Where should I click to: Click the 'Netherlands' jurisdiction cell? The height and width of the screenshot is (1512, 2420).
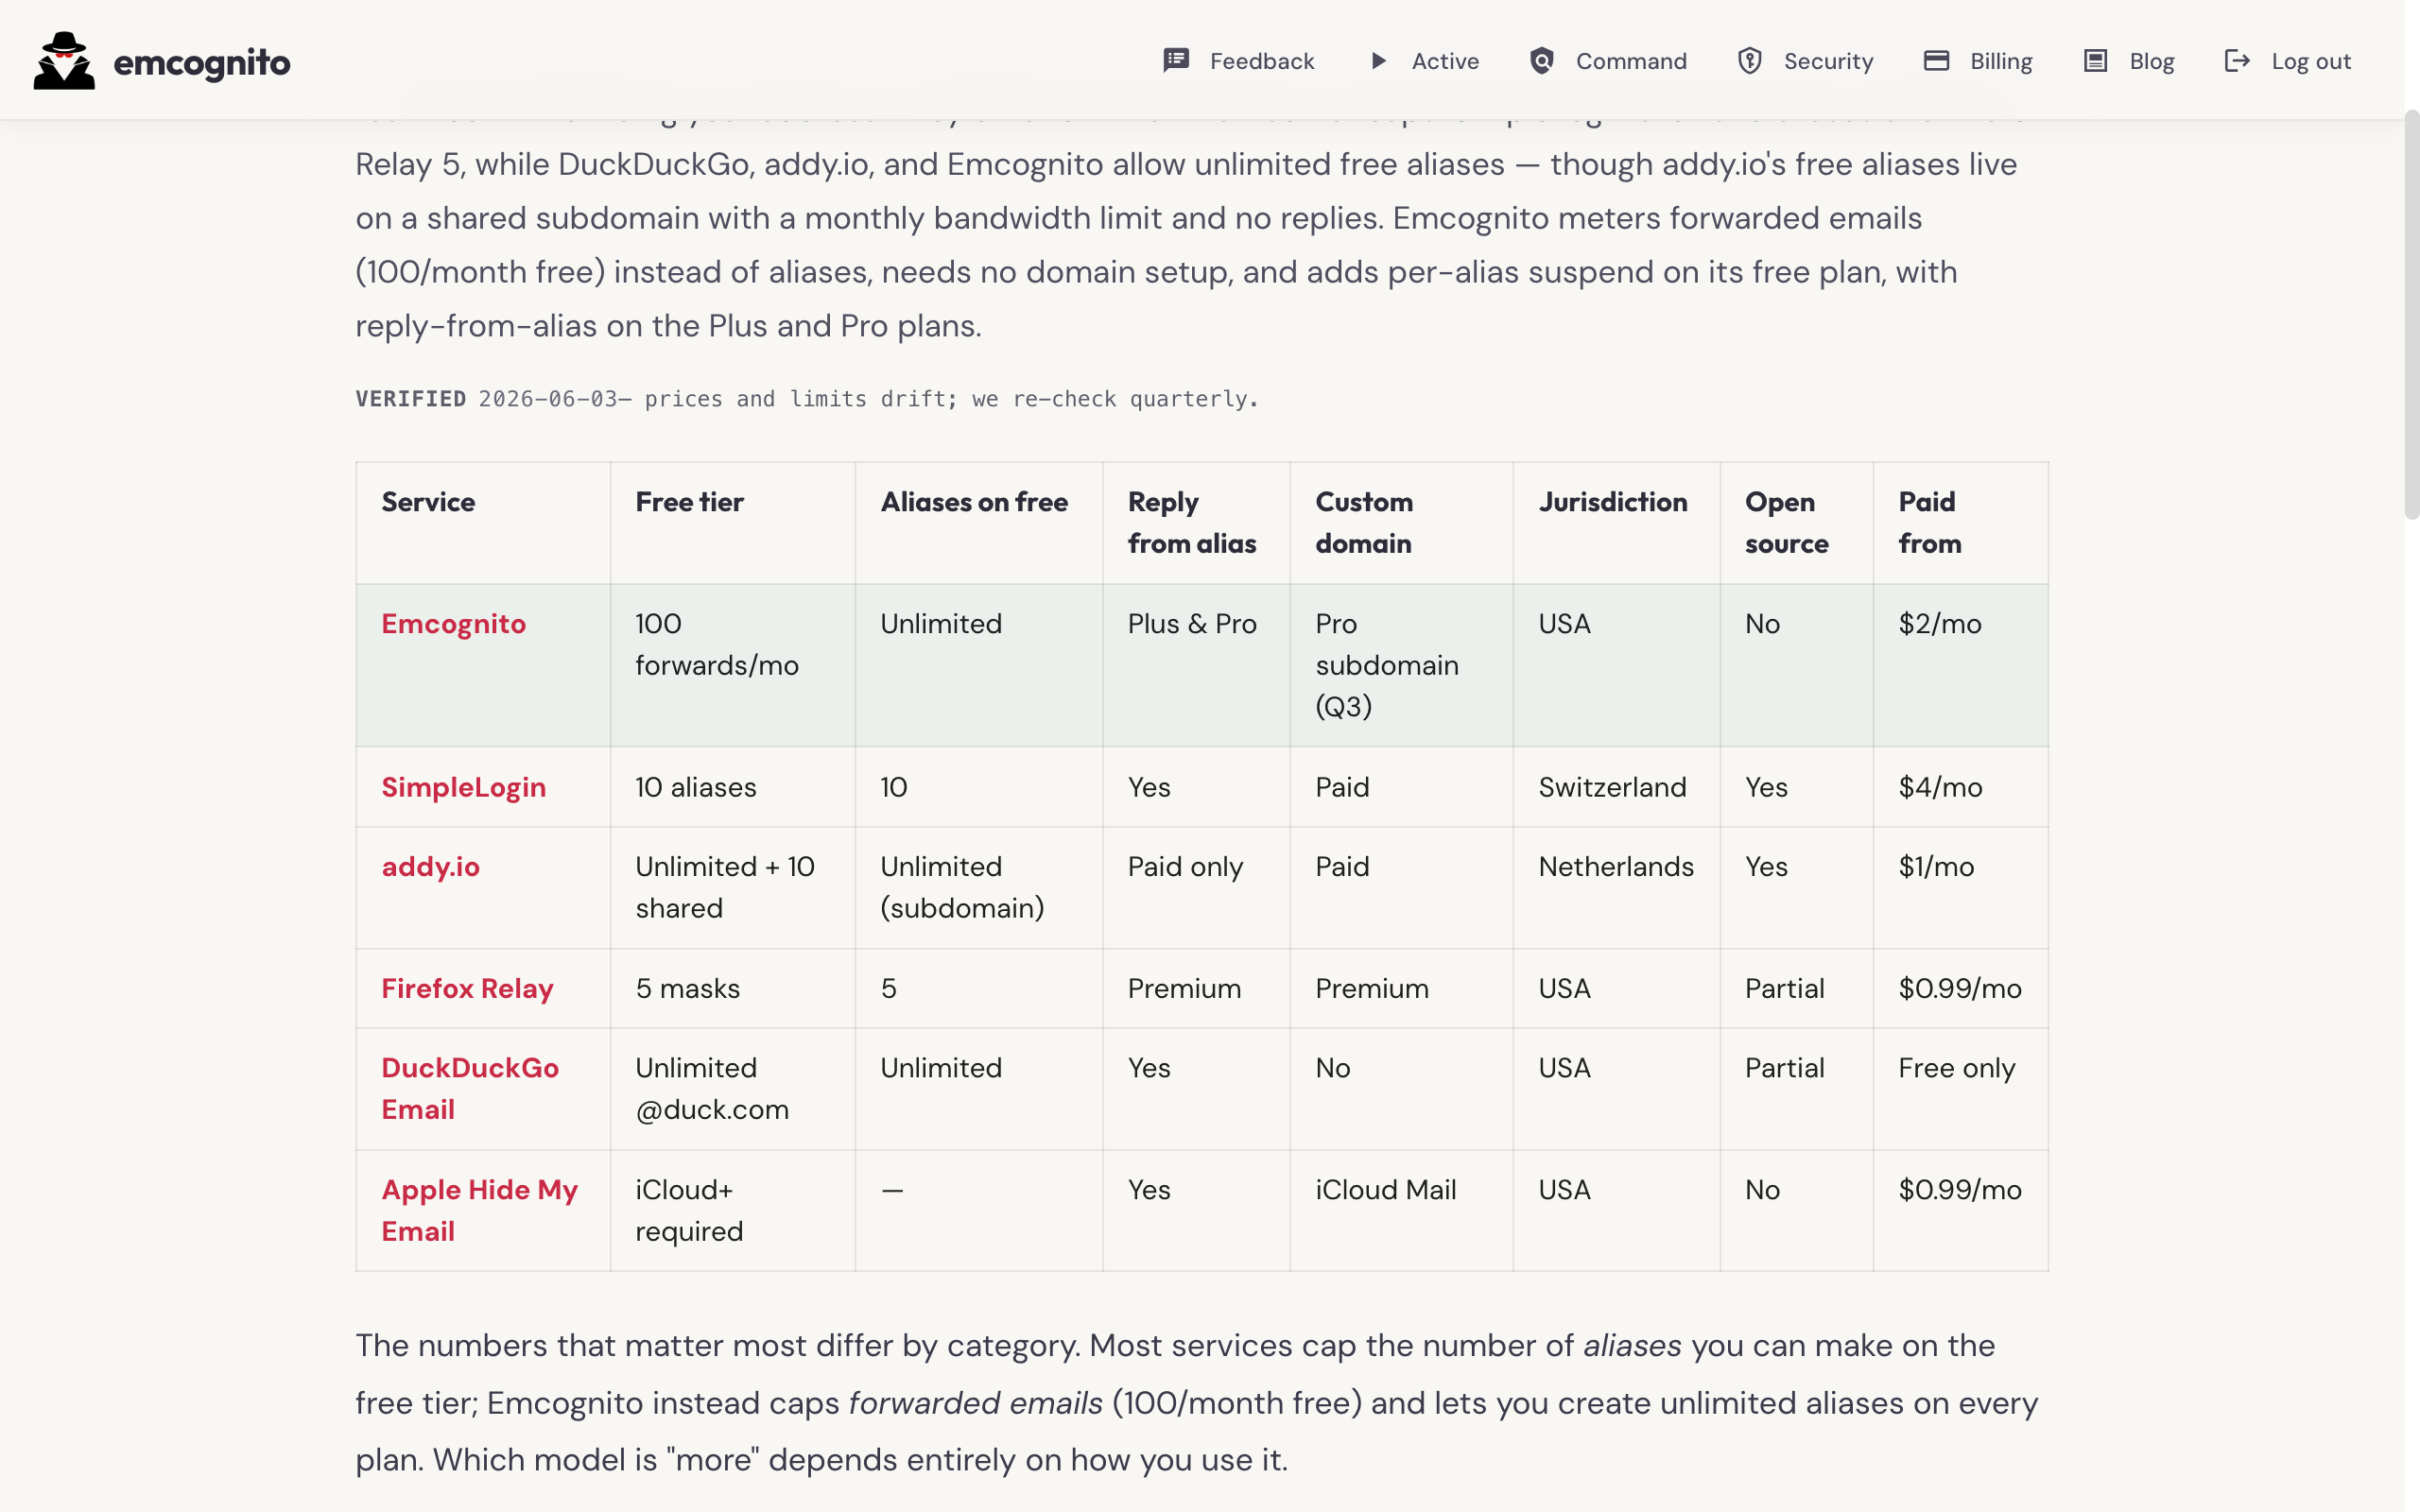click(1616, 888)
